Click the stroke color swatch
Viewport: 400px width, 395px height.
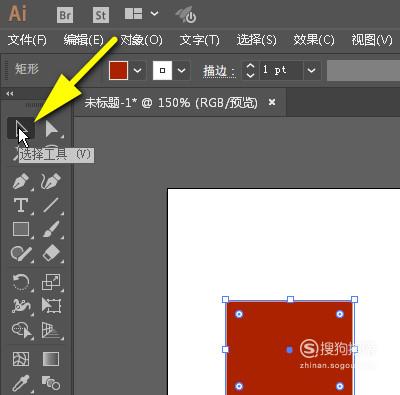coord(162,70)
